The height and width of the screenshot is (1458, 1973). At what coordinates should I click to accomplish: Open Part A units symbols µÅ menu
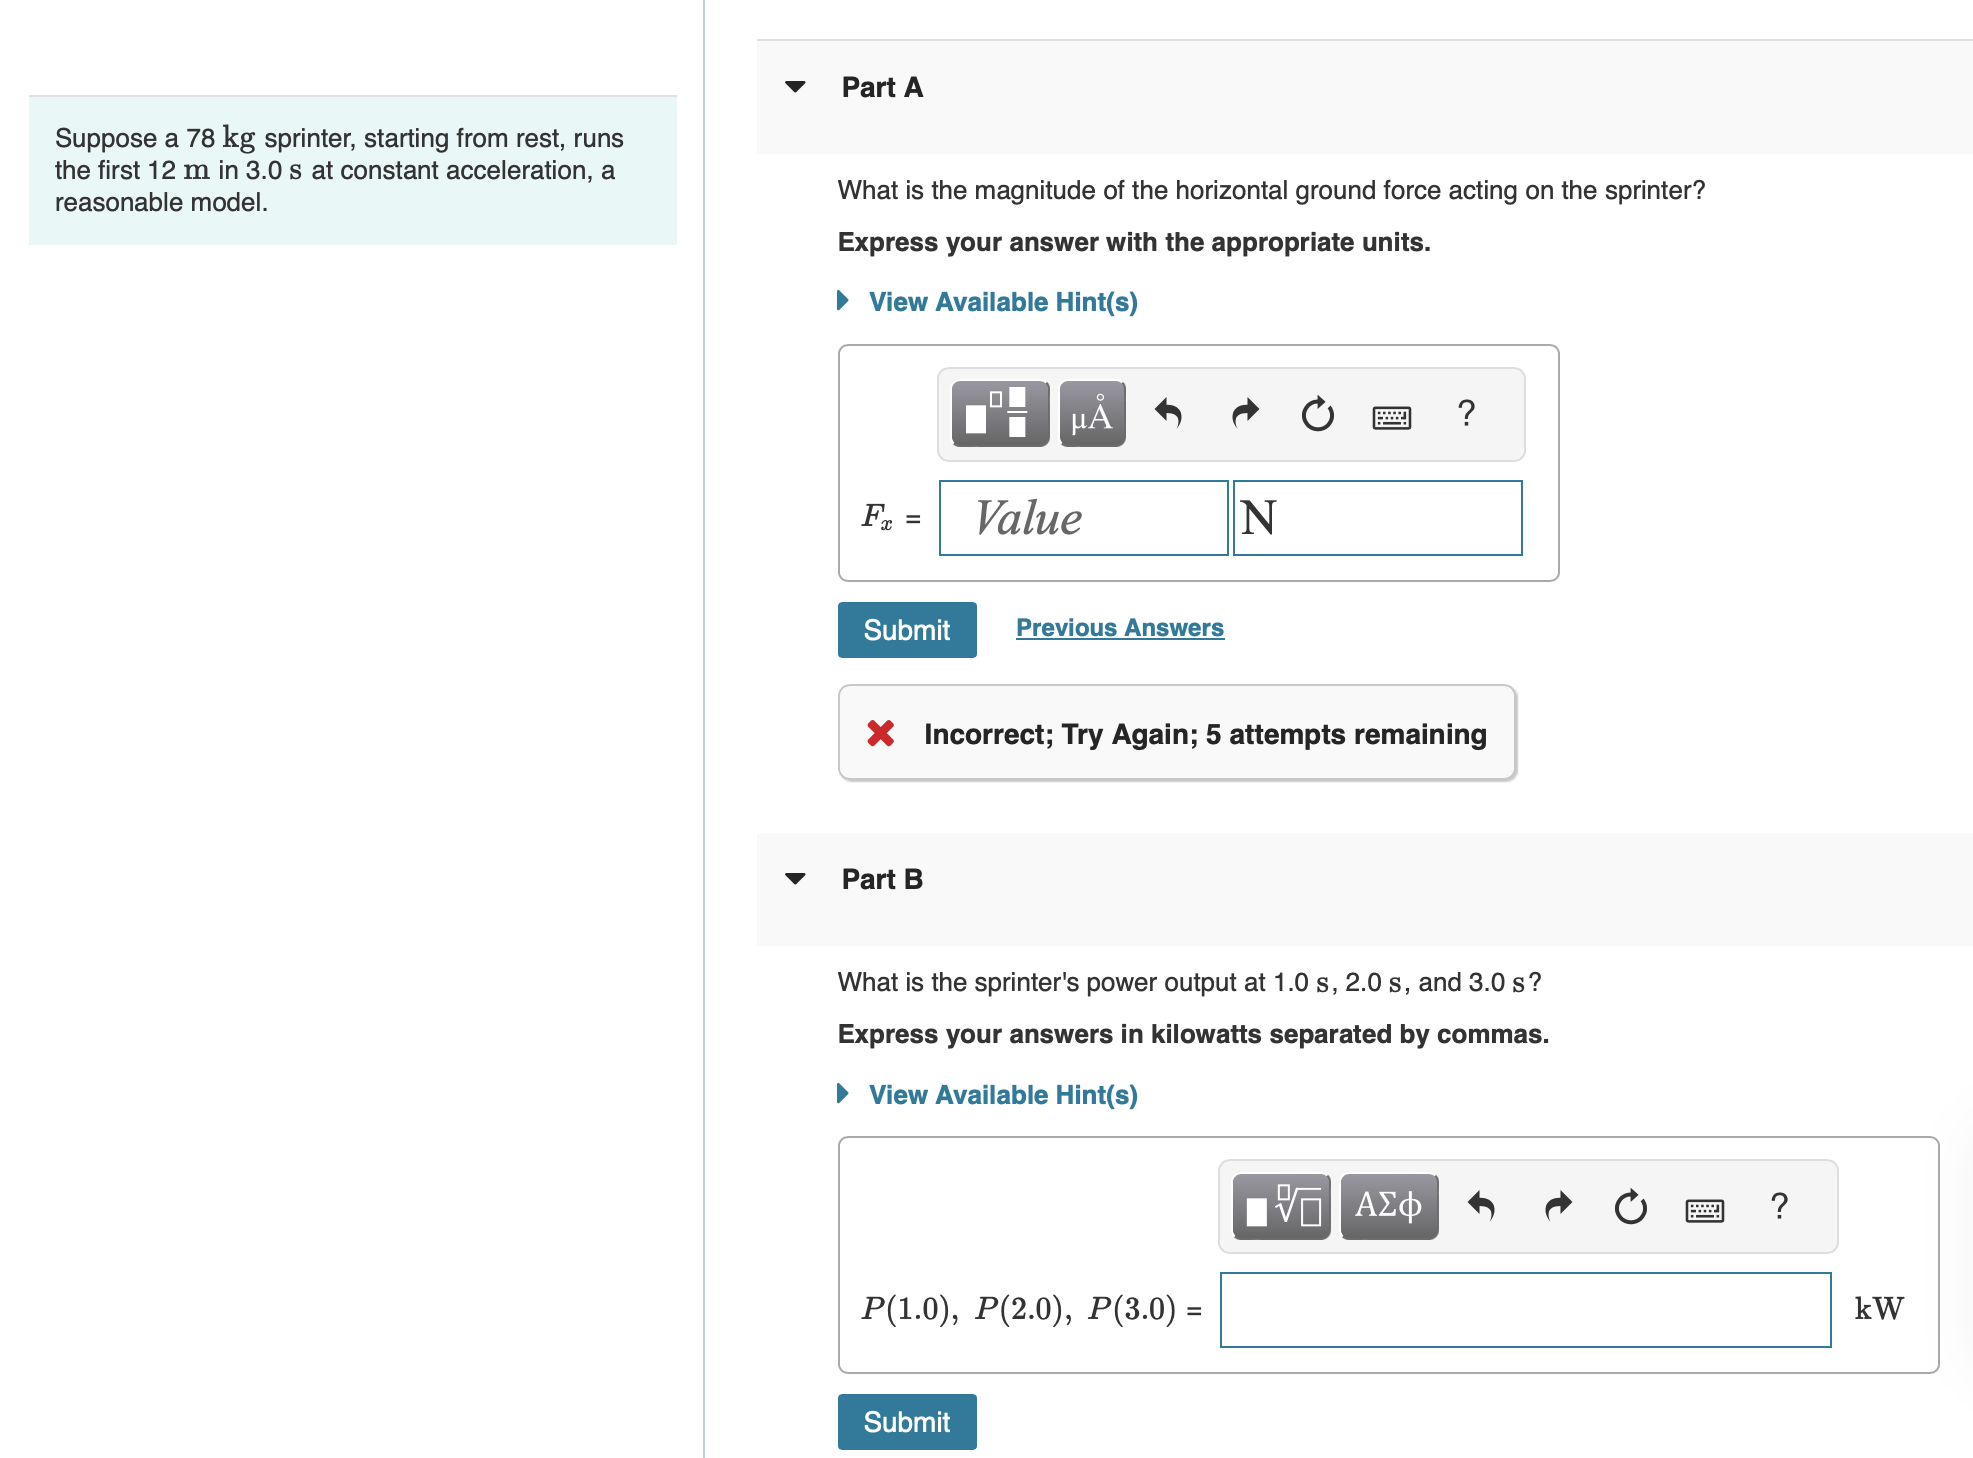tap(1092, 413)
